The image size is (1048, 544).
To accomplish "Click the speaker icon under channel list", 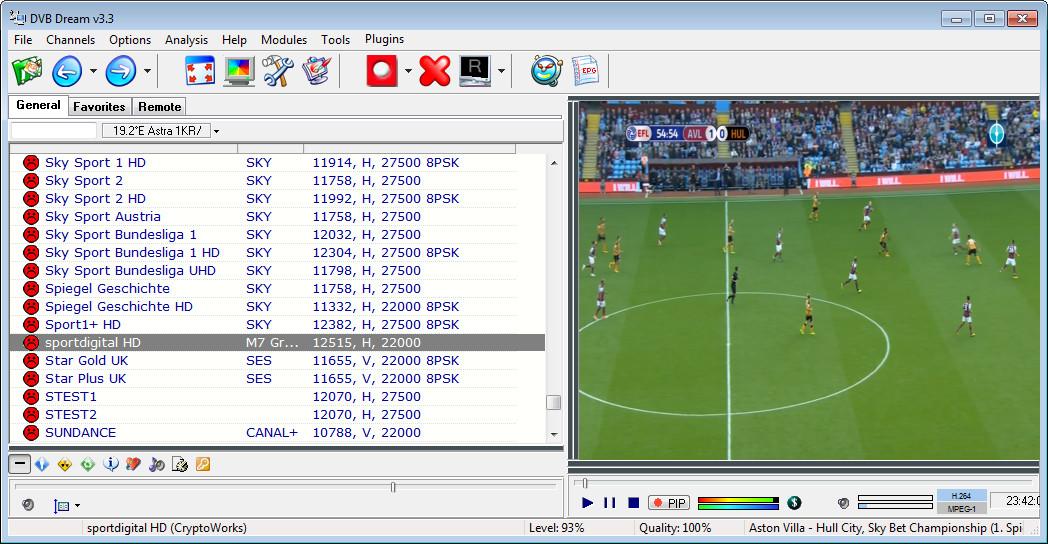I will pyautogui.click(x=27, y=505).
